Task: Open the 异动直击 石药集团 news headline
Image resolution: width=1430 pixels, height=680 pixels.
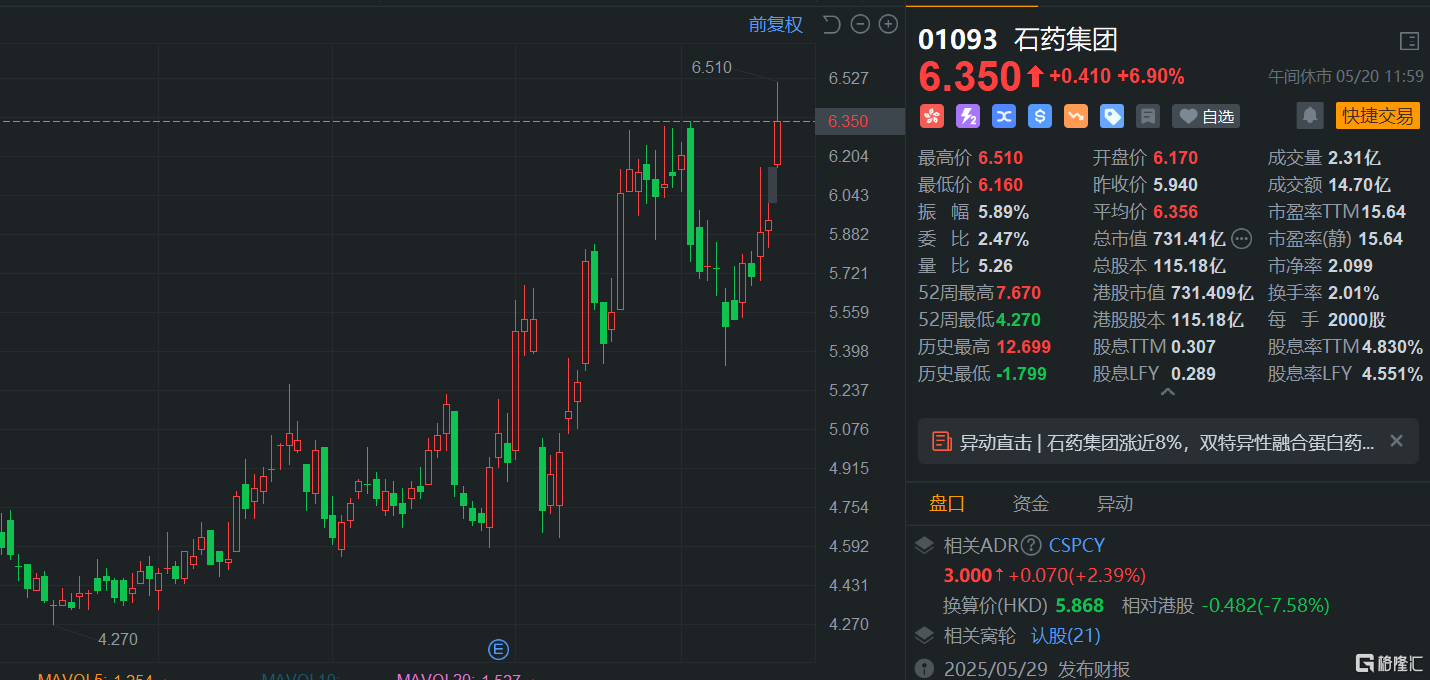Action: tap(1167, 442)
